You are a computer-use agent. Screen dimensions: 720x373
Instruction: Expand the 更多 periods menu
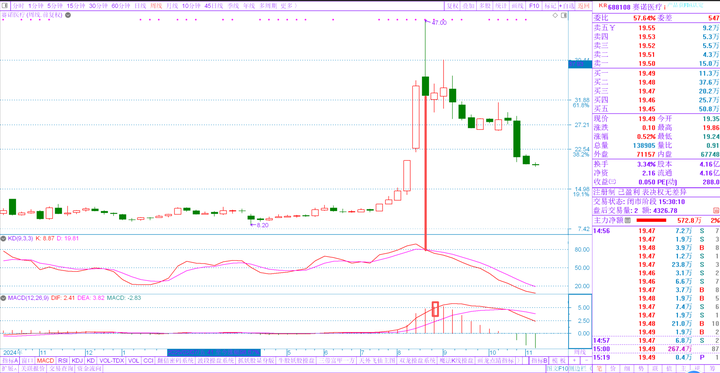tap(288, 6)
